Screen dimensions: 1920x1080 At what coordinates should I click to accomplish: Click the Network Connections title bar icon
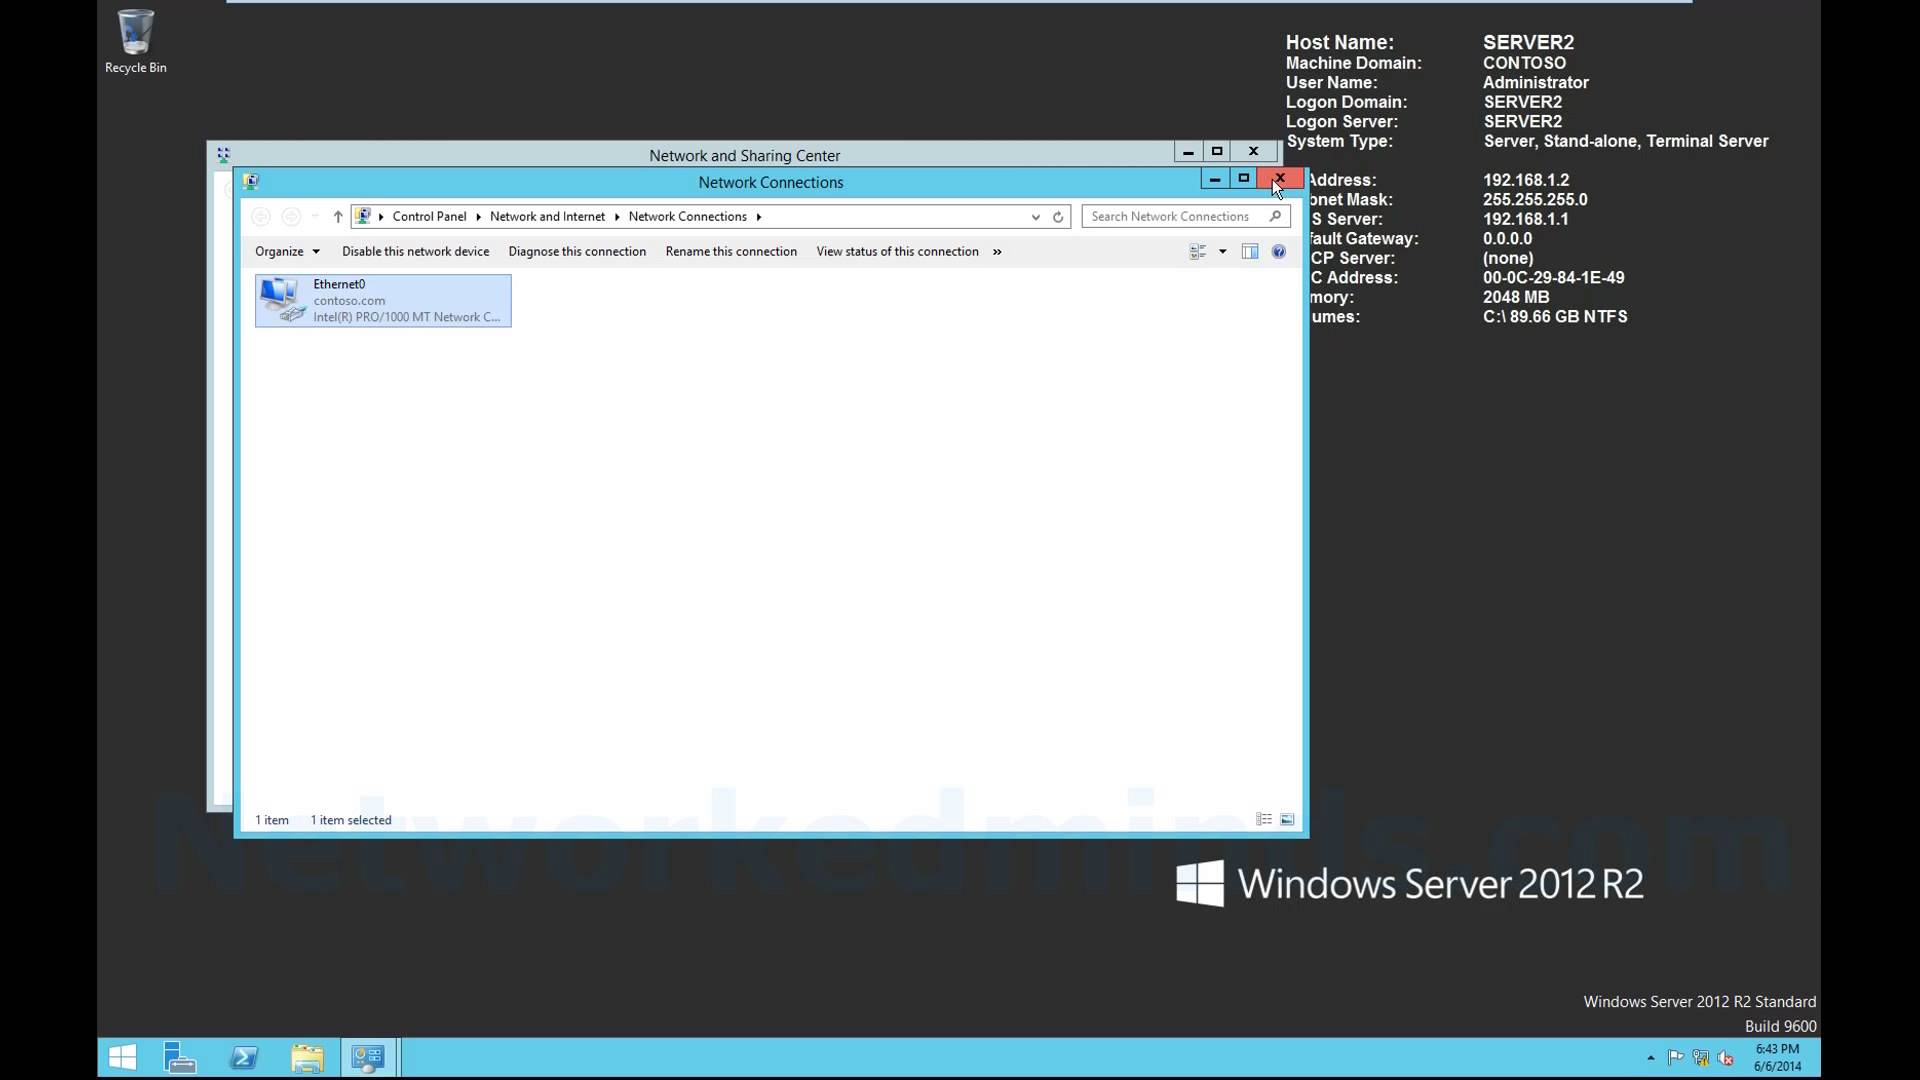coord(251,181)
